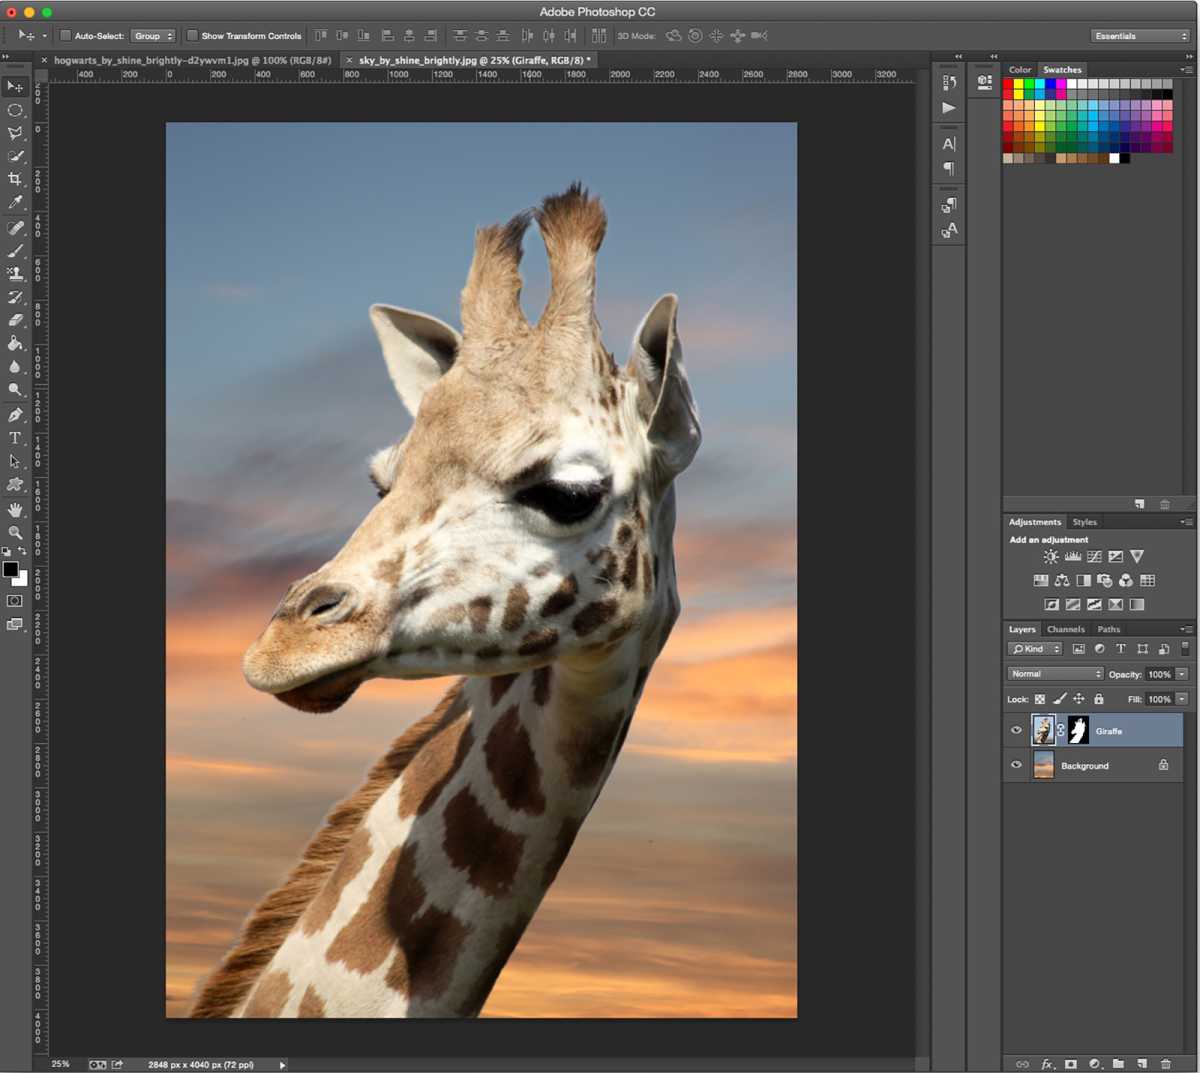Screen dimensions: 1200x1073
Task: Select the Eyedropper tool
Action: tap(15, 202)
